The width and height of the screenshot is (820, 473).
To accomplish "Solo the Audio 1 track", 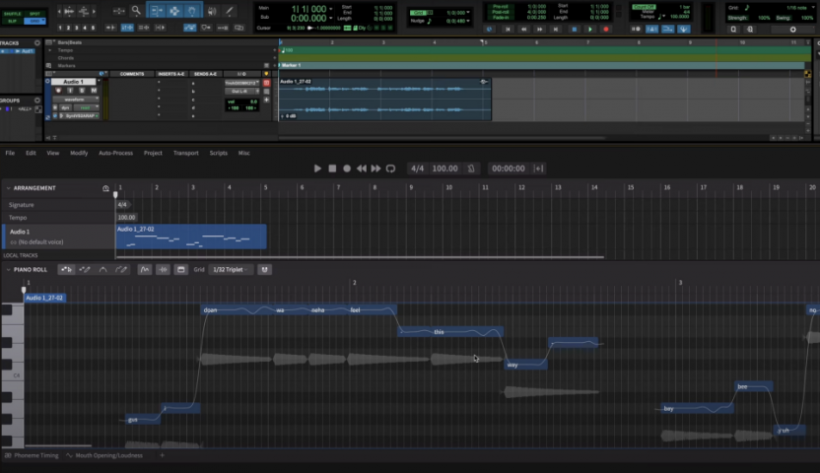I will pyautogui.click(x=82, y=91).
